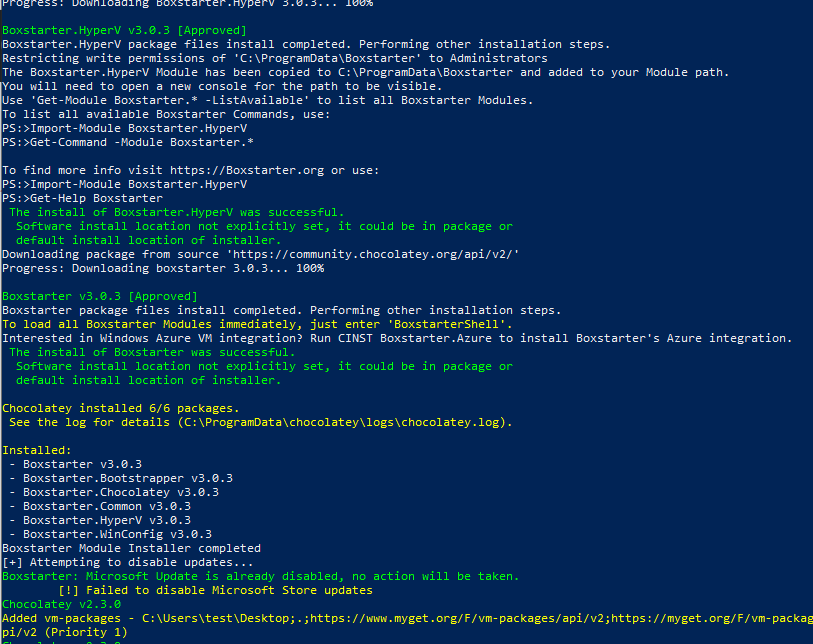Click the 'Chocolatey installed 6/6 packages' line
This screenshot has width=813, height=644.
tap(120, 408)
